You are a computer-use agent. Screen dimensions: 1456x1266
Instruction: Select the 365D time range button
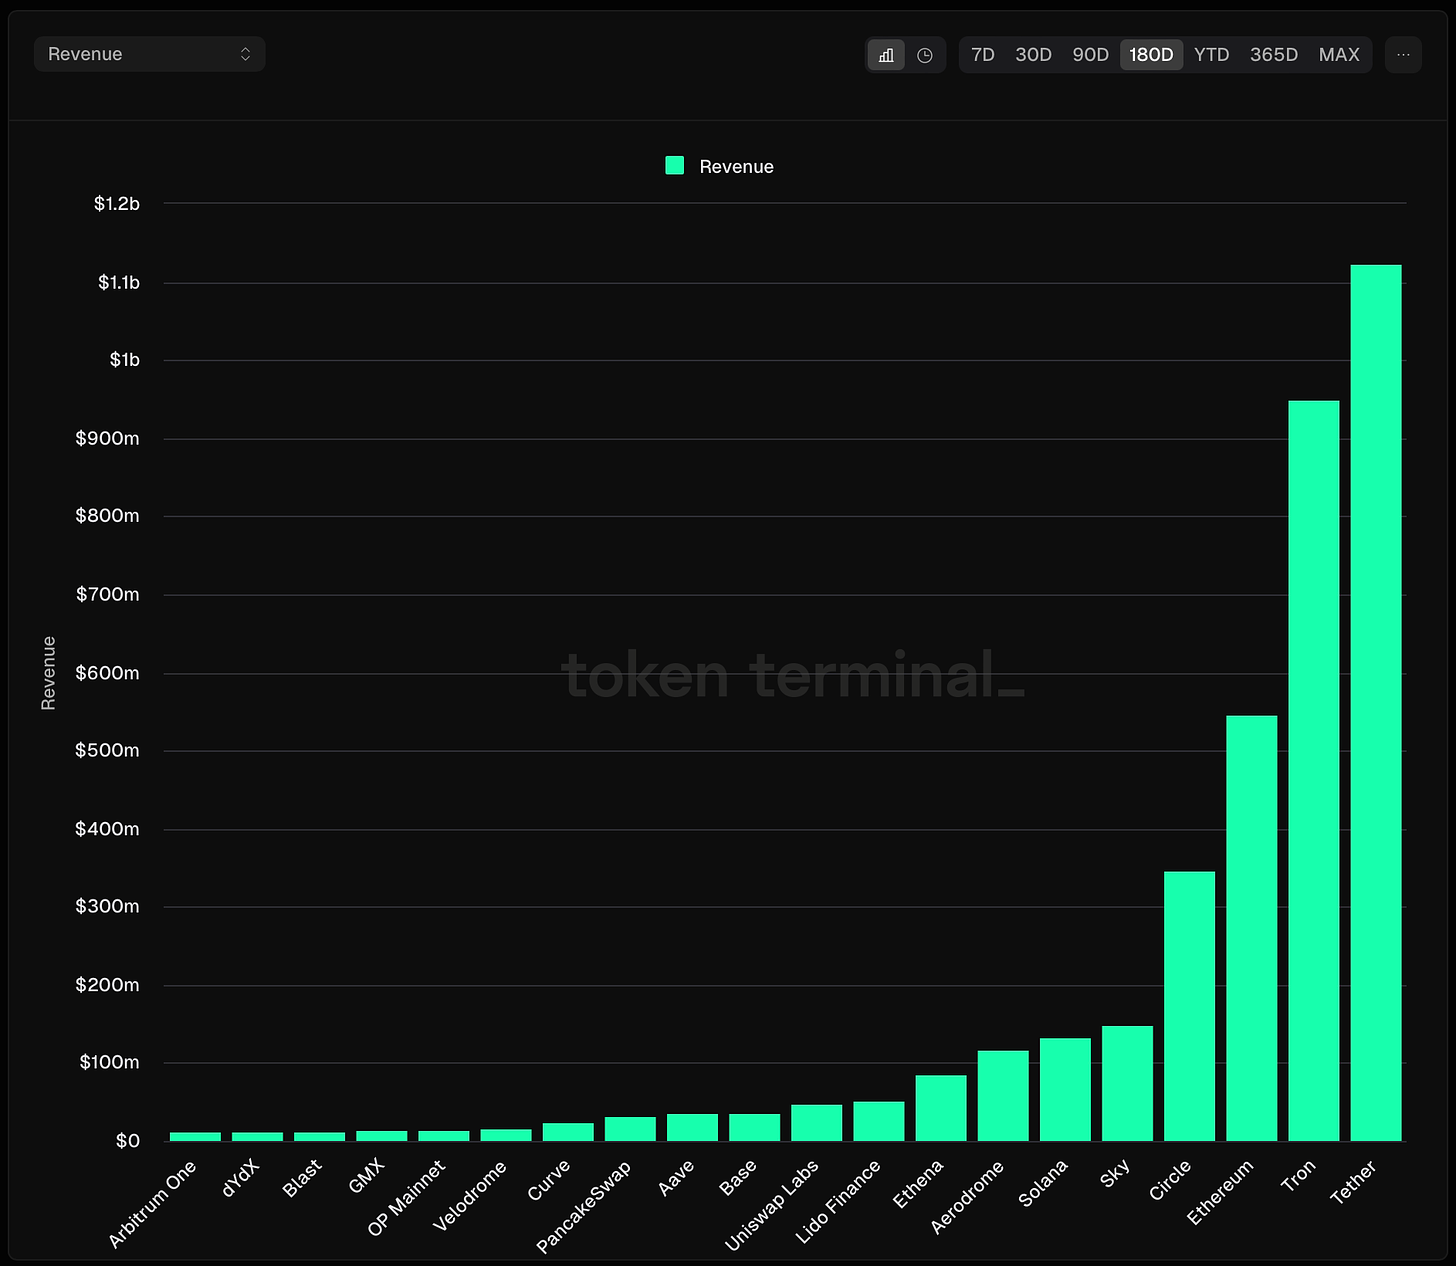[1273, 55]
